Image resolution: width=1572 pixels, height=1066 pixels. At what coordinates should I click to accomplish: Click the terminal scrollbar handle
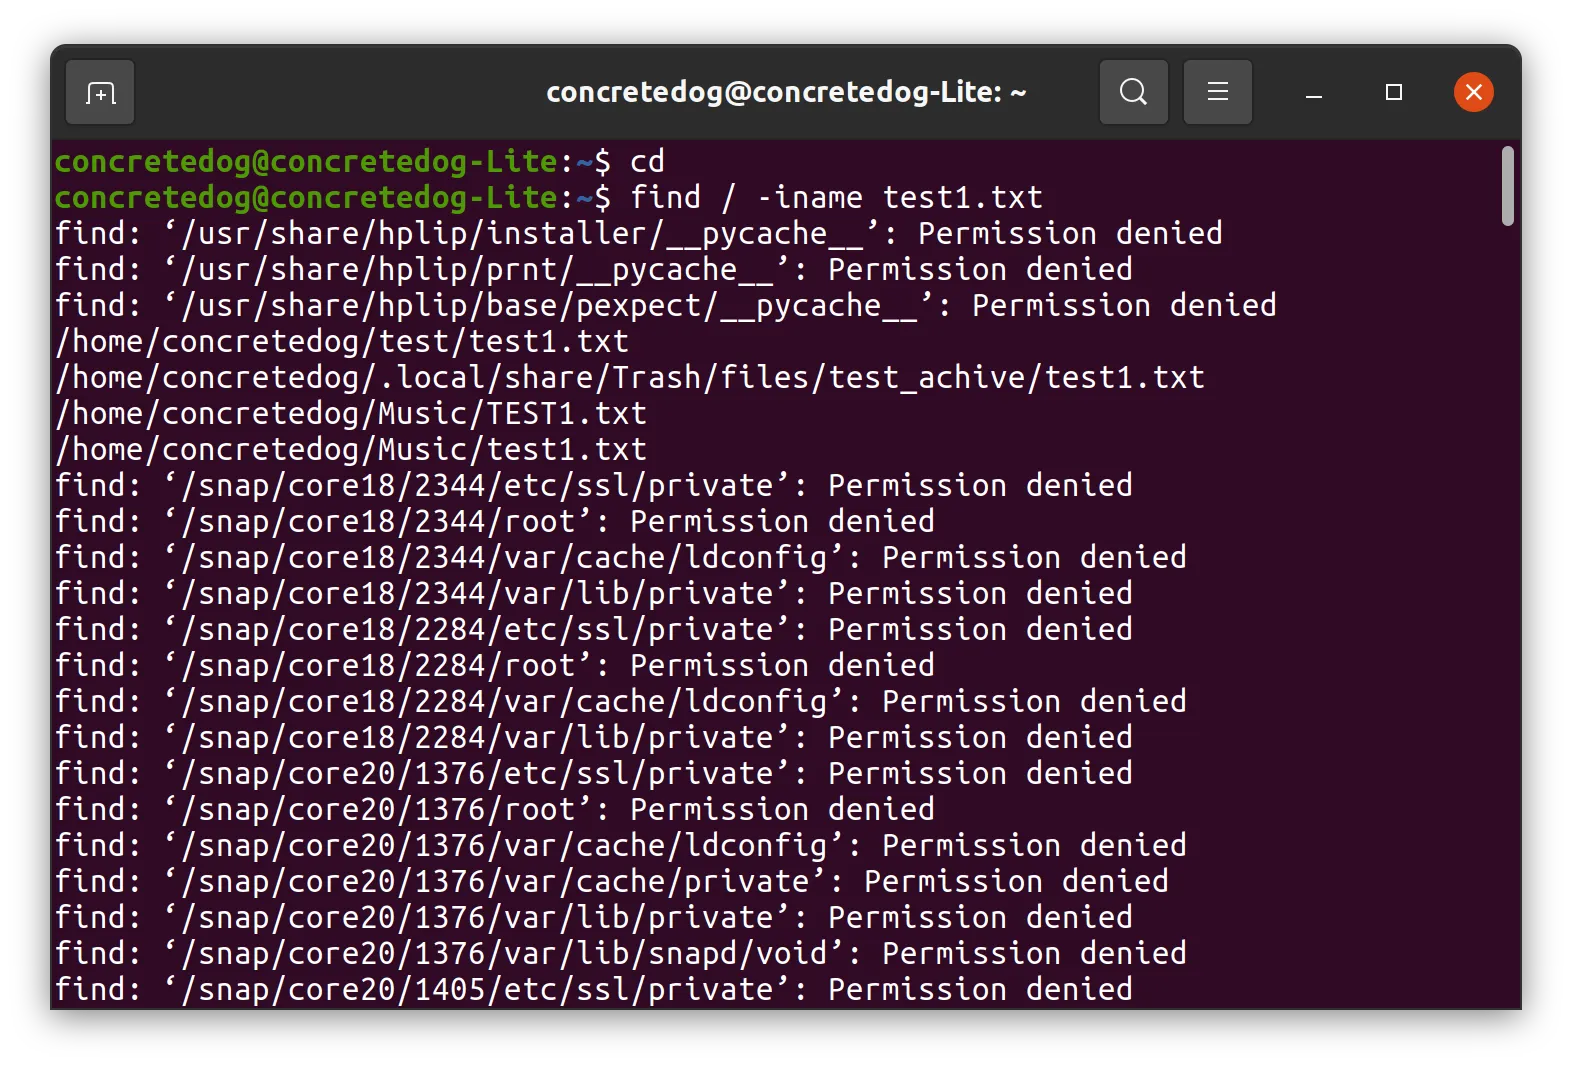coord(1507,186)
